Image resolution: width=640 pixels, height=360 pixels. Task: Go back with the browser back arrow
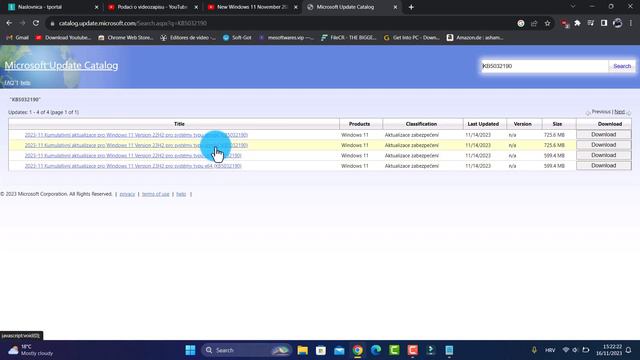tap(9, 23)
